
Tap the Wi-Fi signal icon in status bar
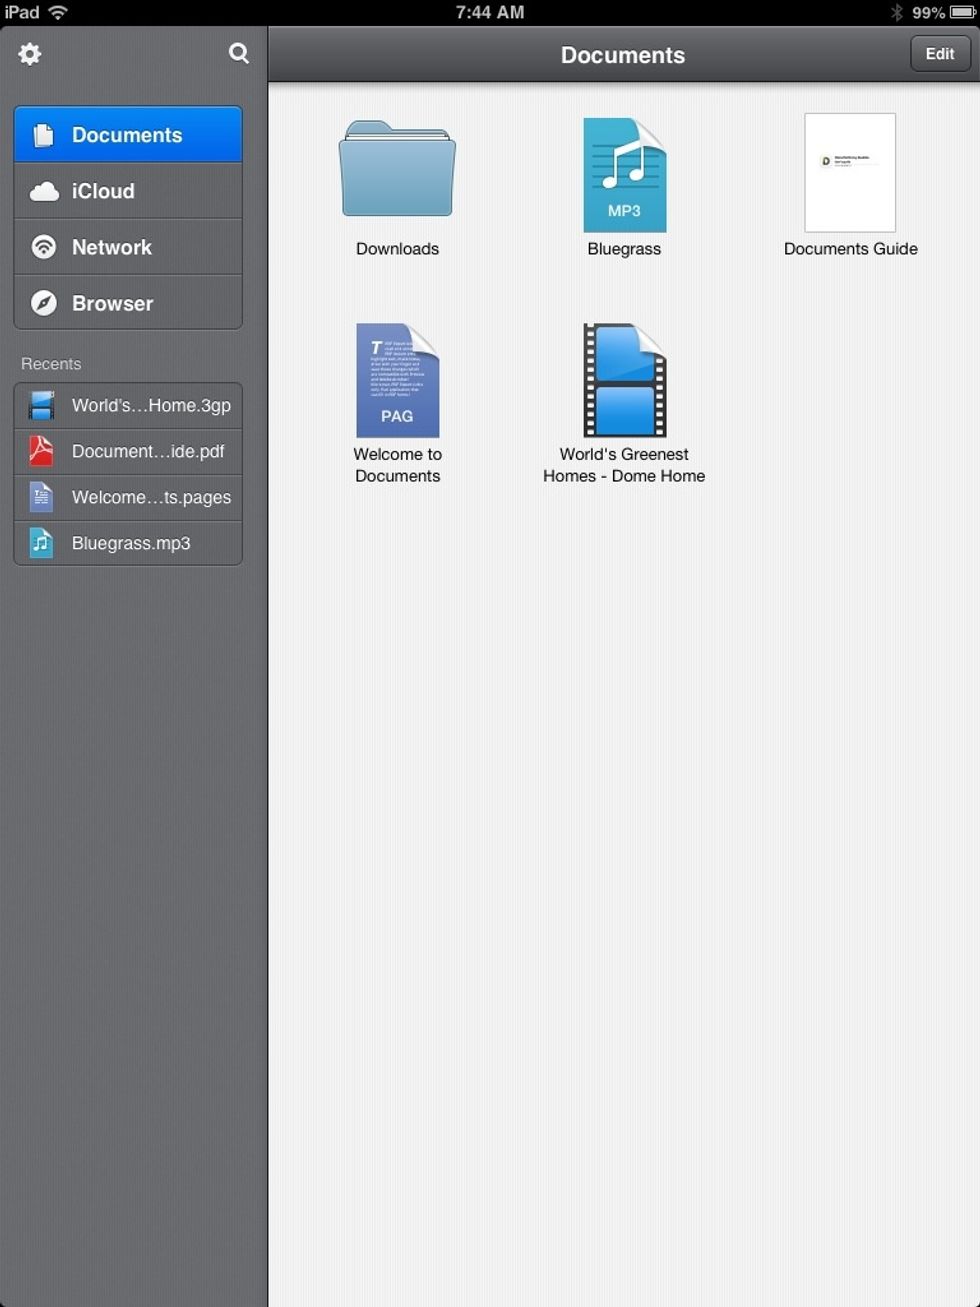58,13
